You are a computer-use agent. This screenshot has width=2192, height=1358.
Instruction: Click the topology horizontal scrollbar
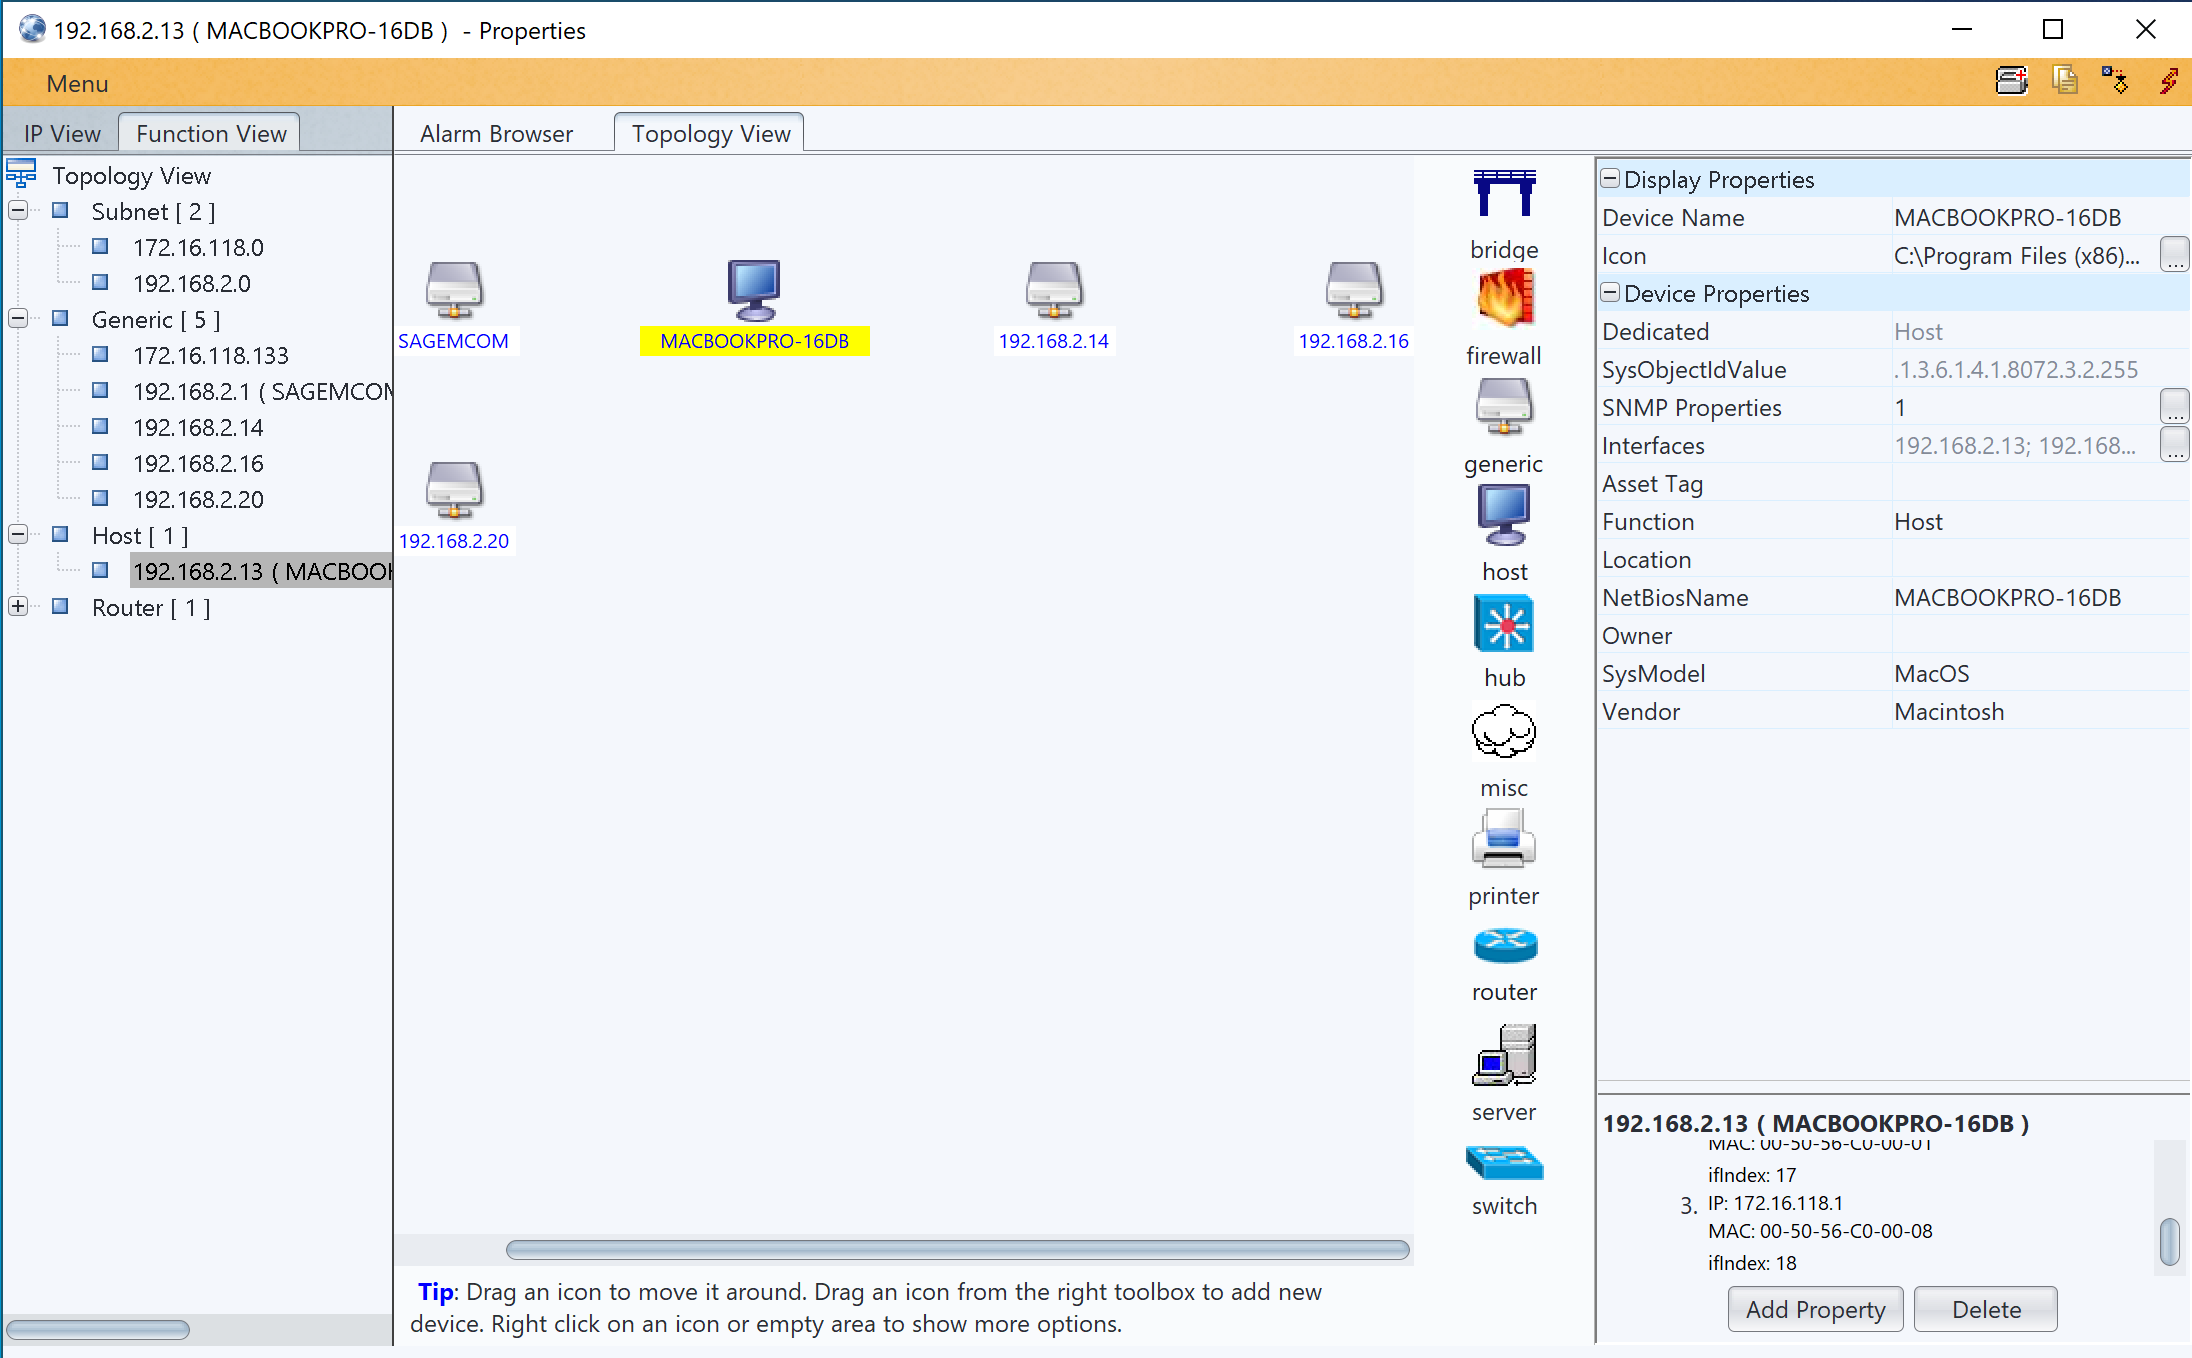point(957,1249)
